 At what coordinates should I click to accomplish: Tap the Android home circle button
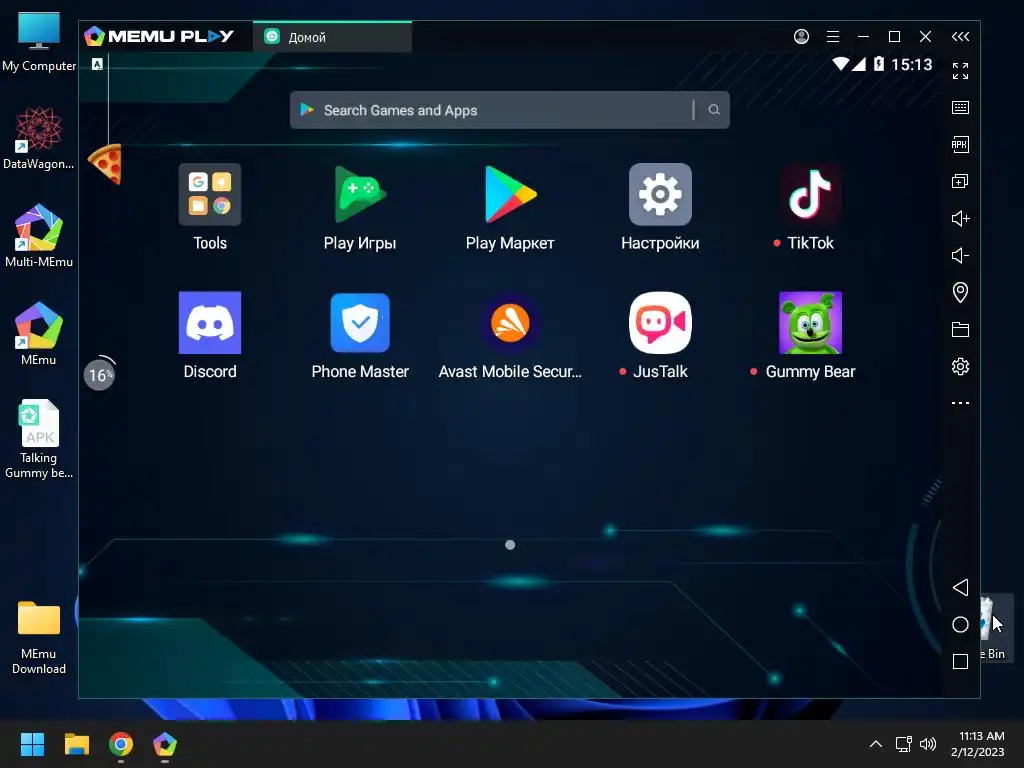coord(960,624)
